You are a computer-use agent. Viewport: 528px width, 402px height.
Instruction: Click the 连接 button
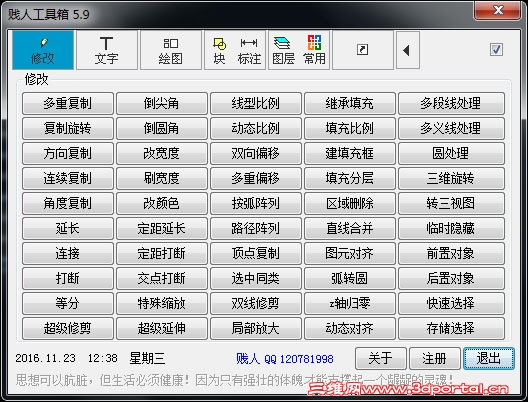pyautogui.click(x=68, y=254)
